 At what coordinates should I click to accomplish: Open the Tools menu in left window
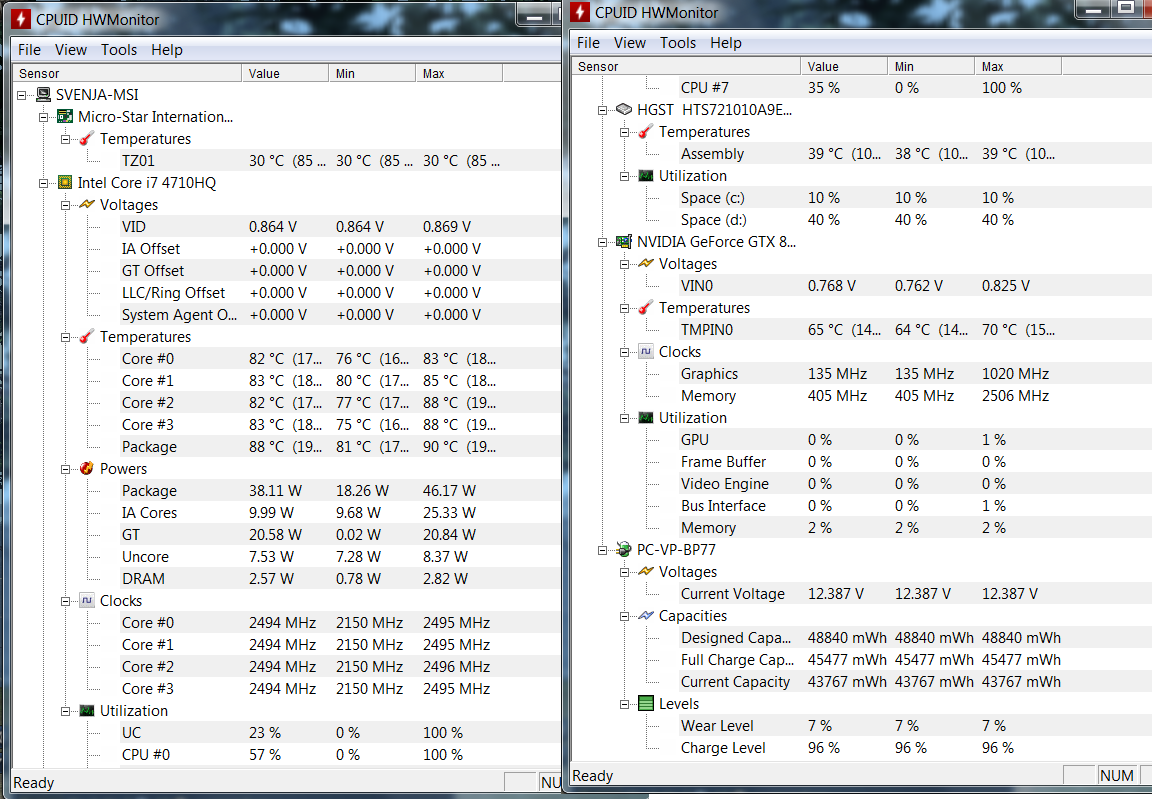(x=119, y=49)
